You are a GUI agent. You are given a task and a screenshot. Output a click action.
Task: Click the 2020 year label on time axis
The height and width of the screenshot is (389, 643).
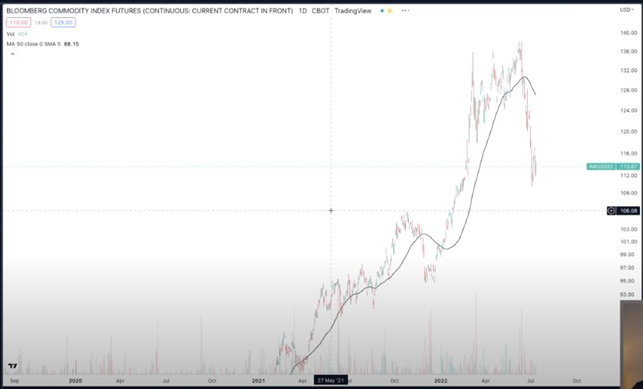coord(75,381)
